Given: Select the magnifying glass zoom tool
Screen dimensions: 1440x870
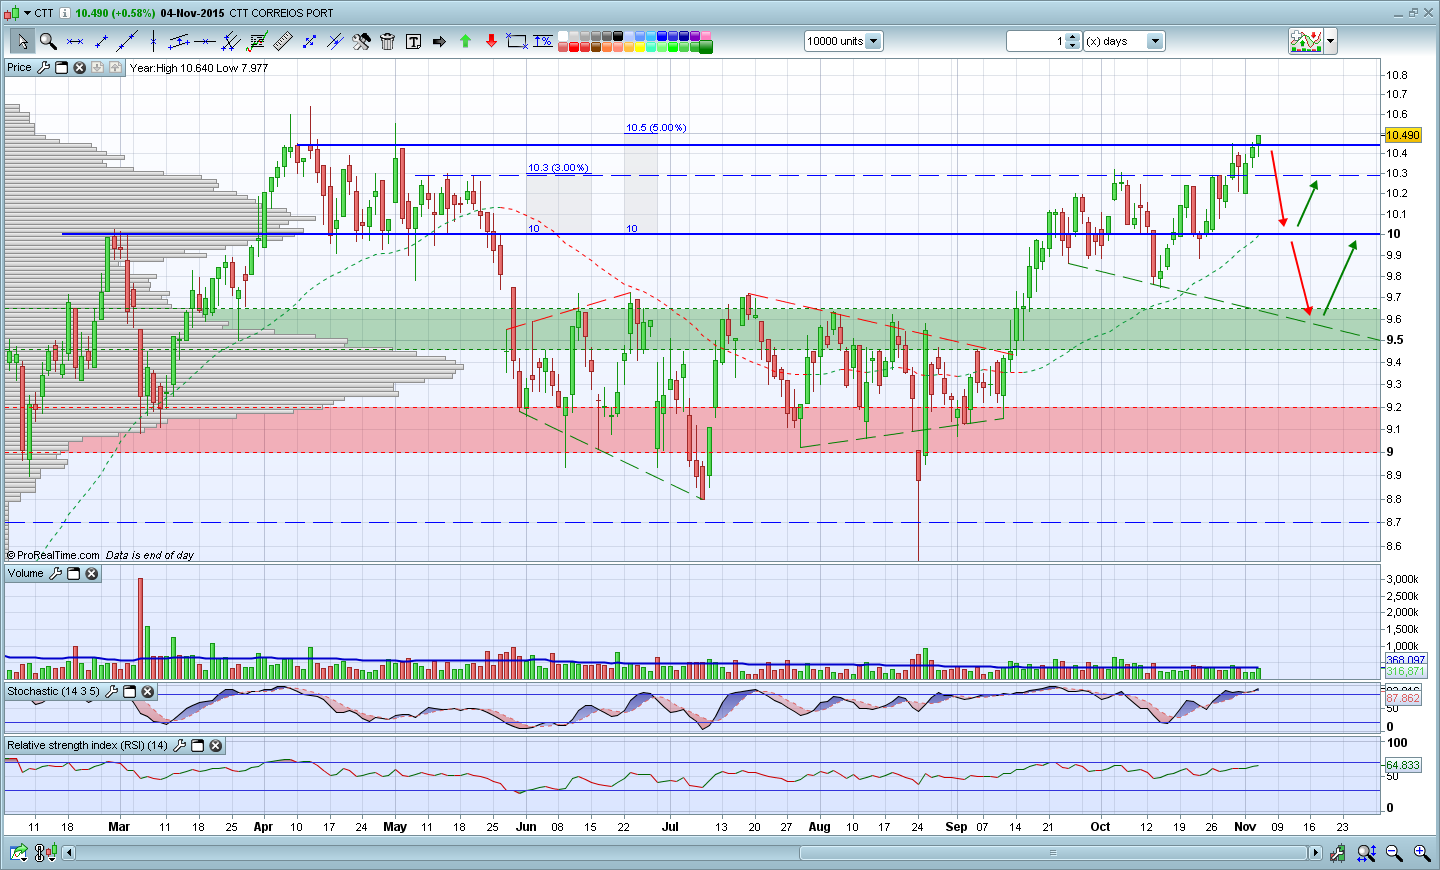Looking at the screenshot, I should [47, 41].
